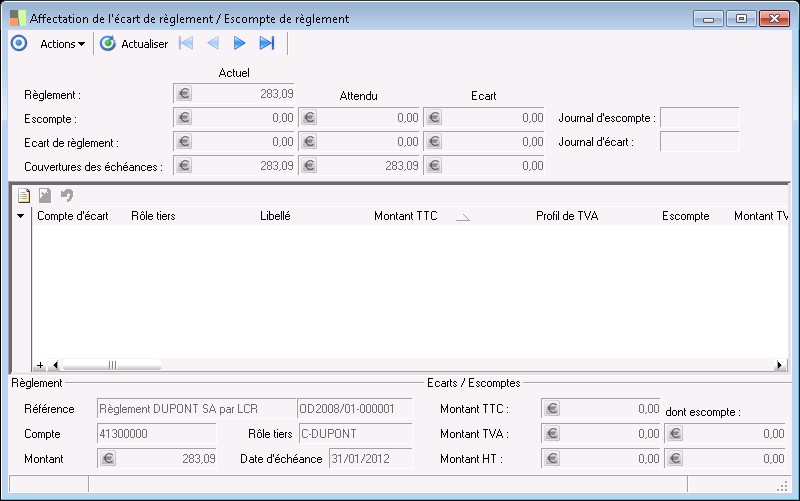Click the euro icon beside Règlement amount
Viewport: 800px width, 501px height.
[x=184, y=94]
